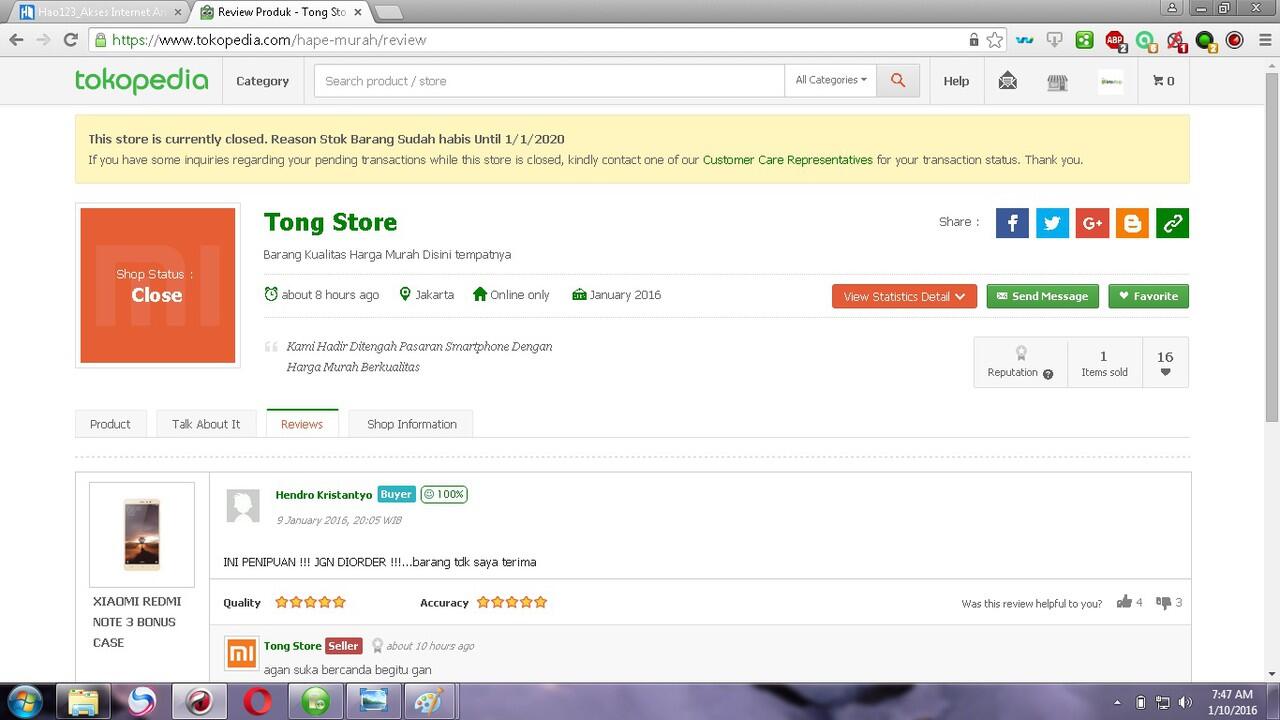Image resolution: width=1280 pixels, height=720 pixels.
Task: Open the shop storefront icon in header
Action: click(1057, 82)
